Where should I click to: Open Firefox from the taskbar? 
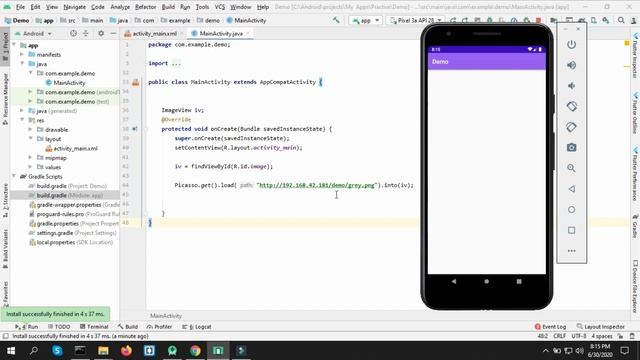(126, 351)
